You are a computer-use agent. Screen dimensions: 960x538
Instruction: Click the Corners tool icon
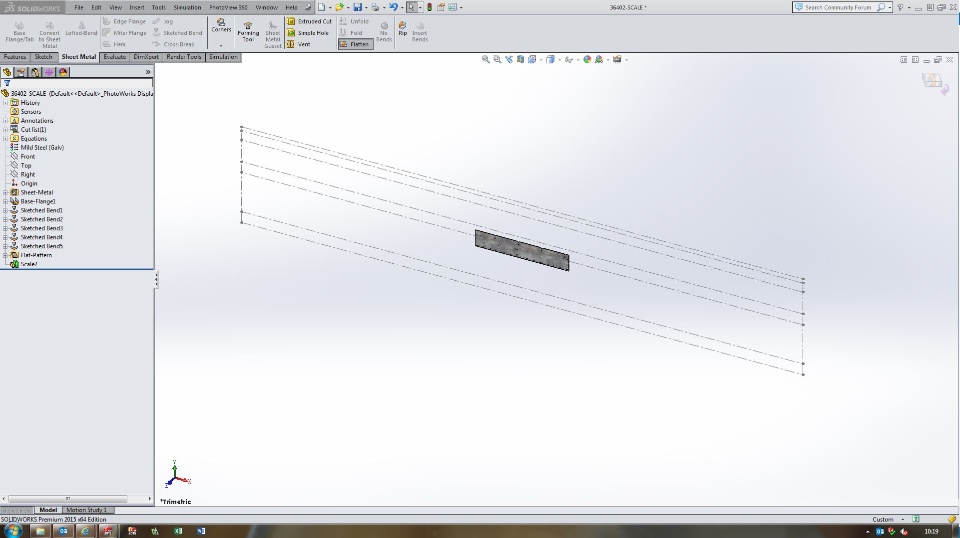221,26
